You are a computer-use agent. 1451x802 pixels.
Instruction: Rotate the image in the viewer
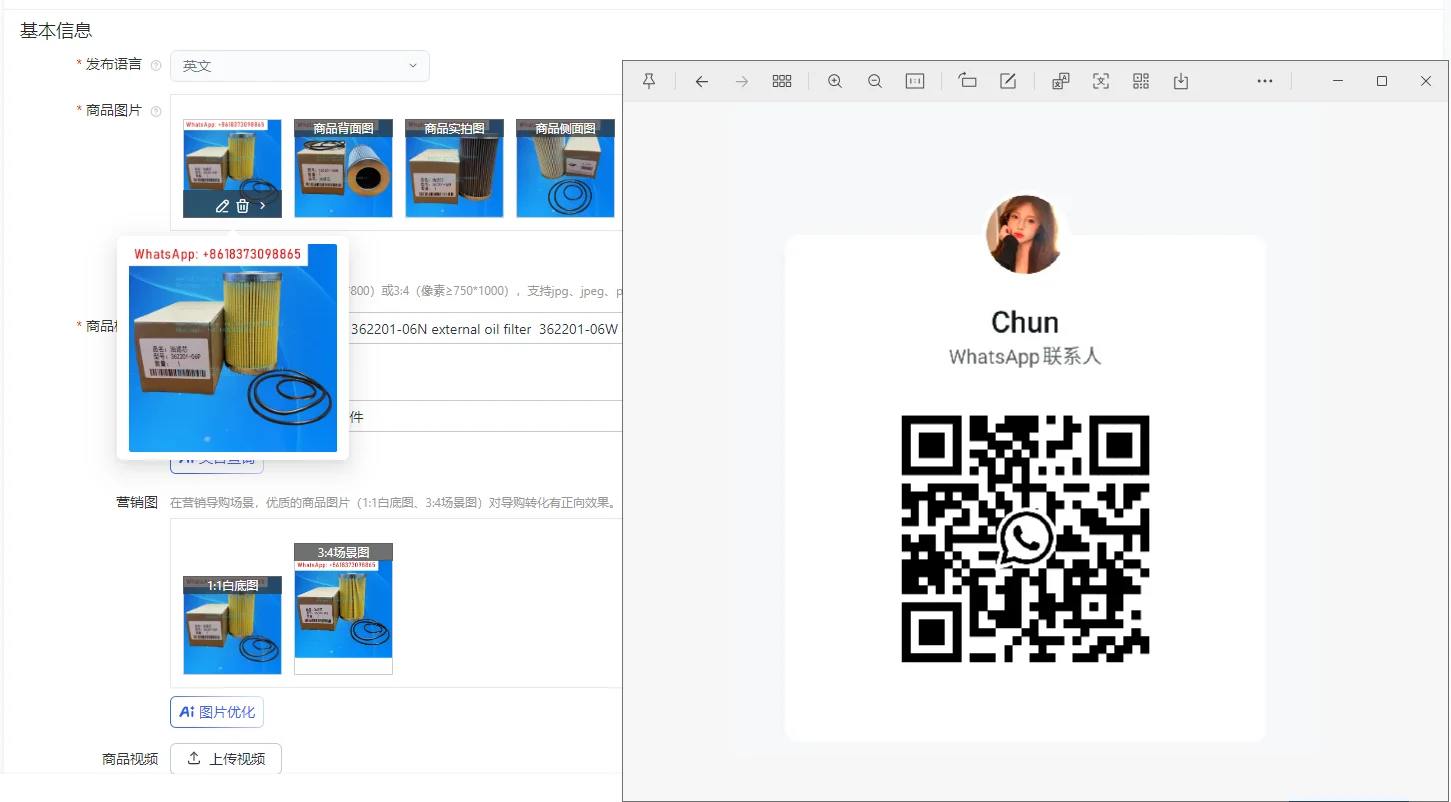967,81
